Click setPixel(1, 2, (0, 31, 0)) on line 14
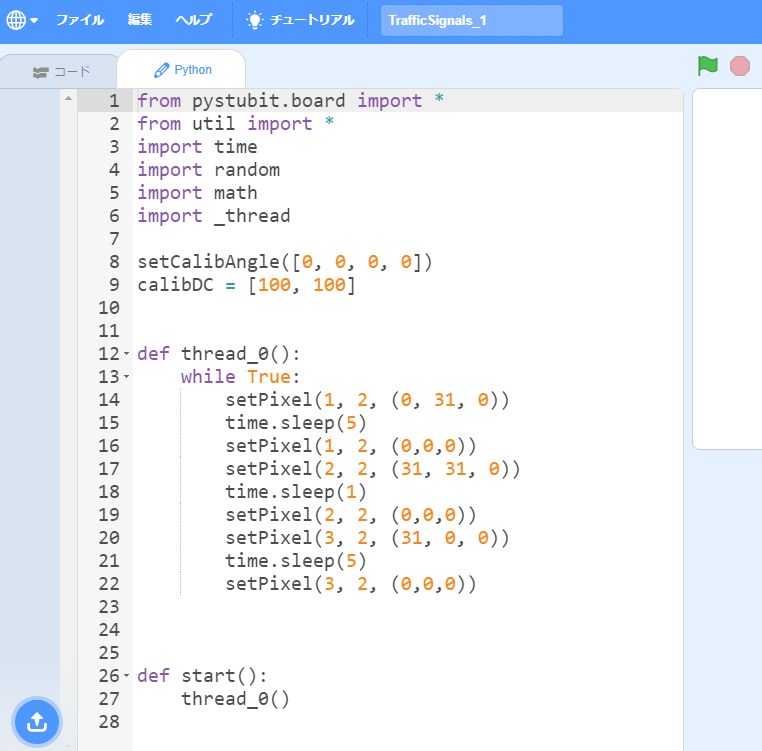The height and width of the screenshot is (751, 762). (x=367, y=400)
